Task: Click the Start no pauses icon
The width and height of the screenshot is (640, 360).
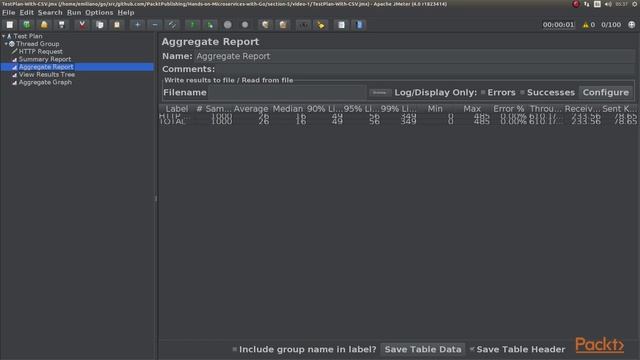Action: (210, 25)
